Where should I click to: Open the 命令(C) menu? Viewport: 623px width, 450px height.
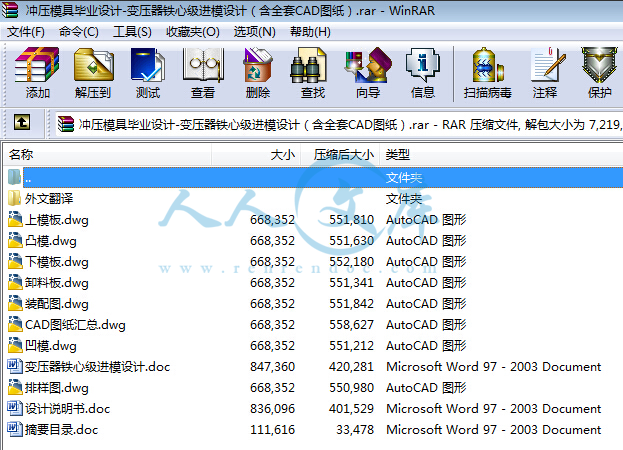[x=79, y=32]
